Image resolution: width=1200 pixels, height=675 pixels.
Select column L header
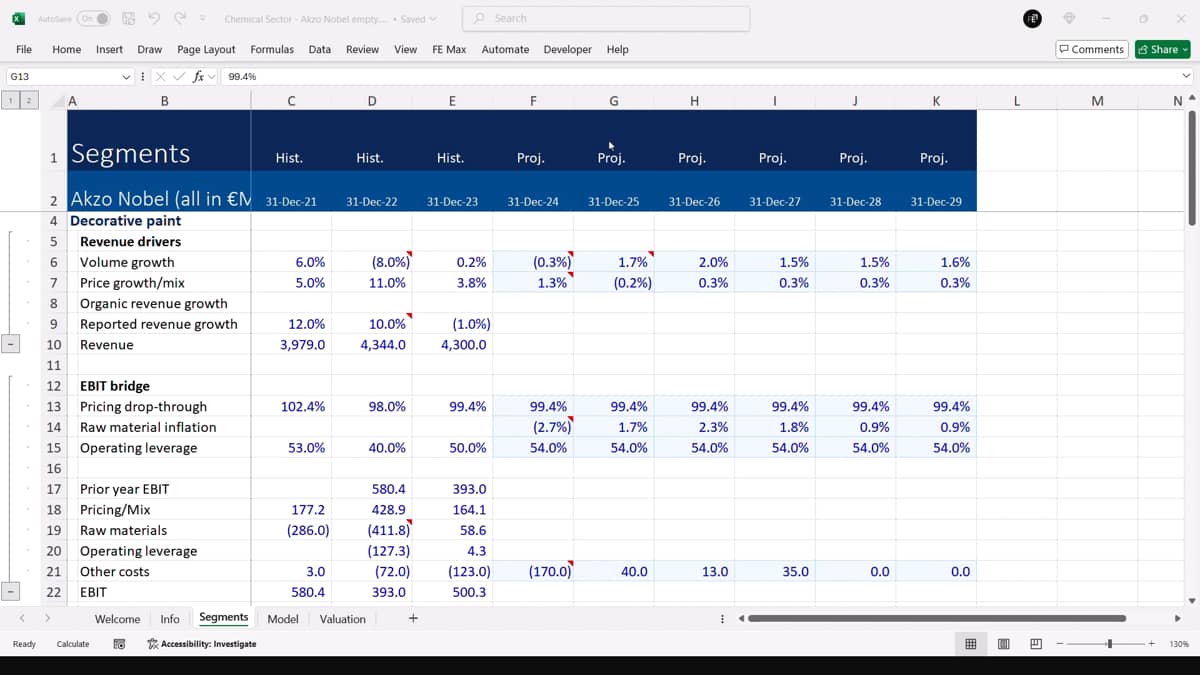1016,100
